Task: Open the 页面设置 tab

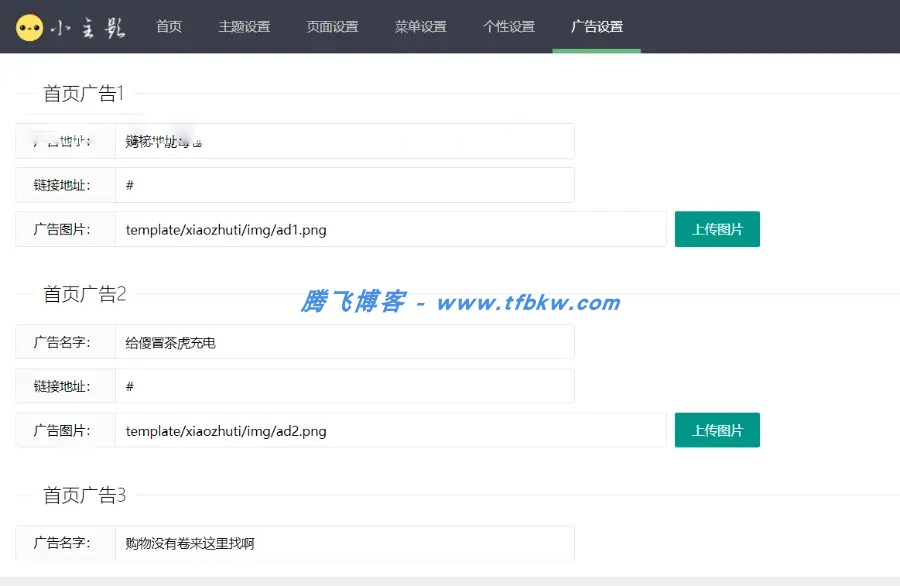Action: (333, 28)
